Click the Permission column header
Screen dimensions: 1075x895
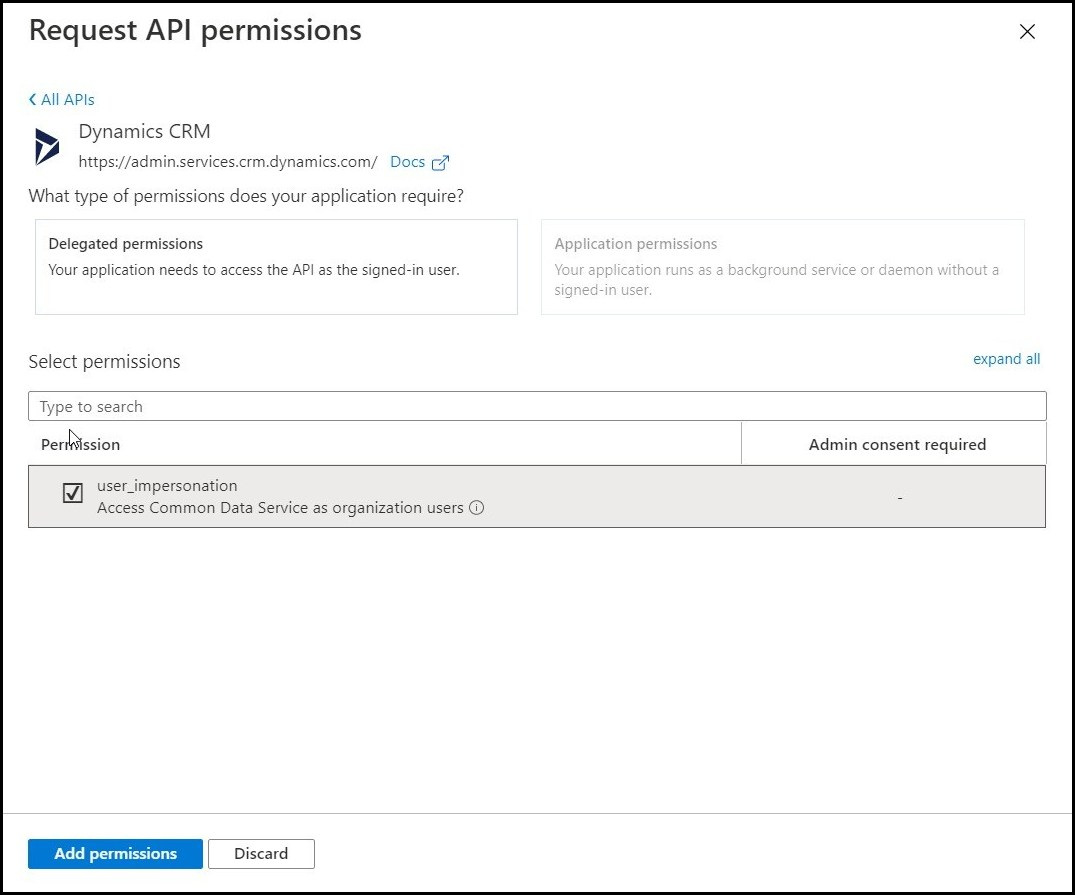(x=81, y=444)
